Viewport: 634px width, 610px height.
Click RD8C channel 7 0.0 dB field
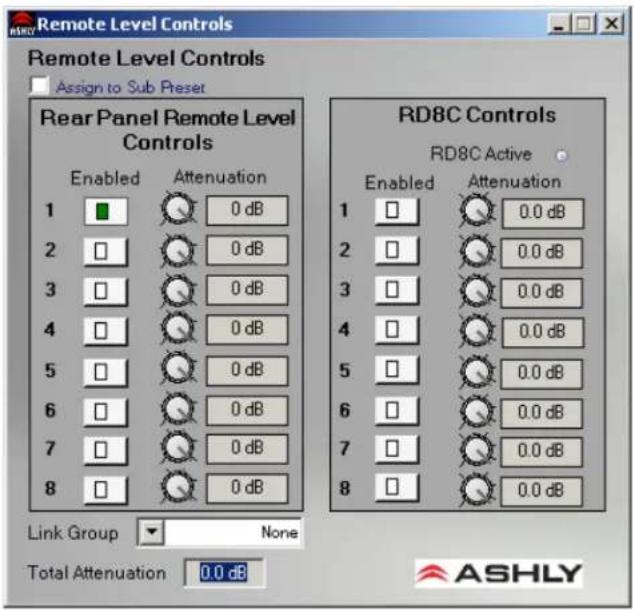(542, 452)
